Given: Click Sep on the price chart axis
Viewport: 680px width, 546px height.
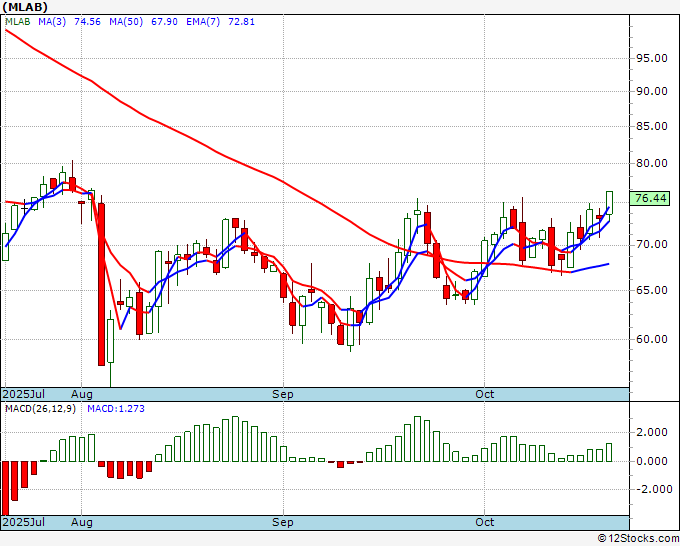Looking at the screenshot, I should click(283, 394).
